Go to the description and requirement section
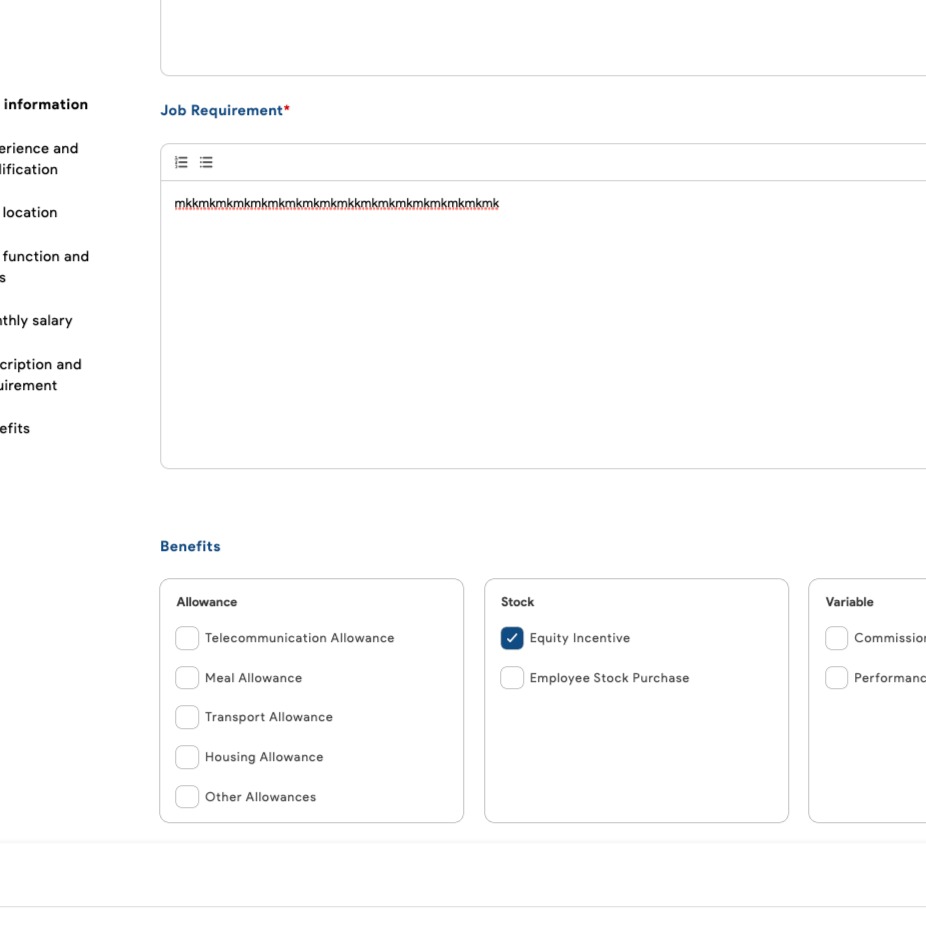The image size is (926, 926). point(41,375)
